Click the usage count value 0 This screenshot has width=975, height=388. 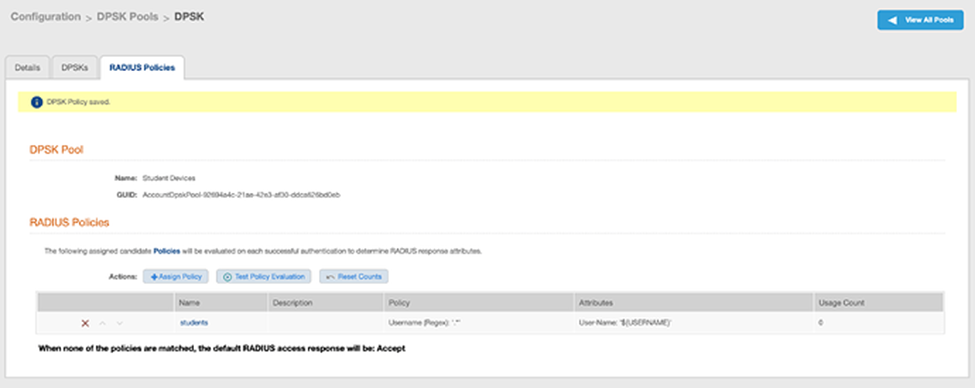821,323
